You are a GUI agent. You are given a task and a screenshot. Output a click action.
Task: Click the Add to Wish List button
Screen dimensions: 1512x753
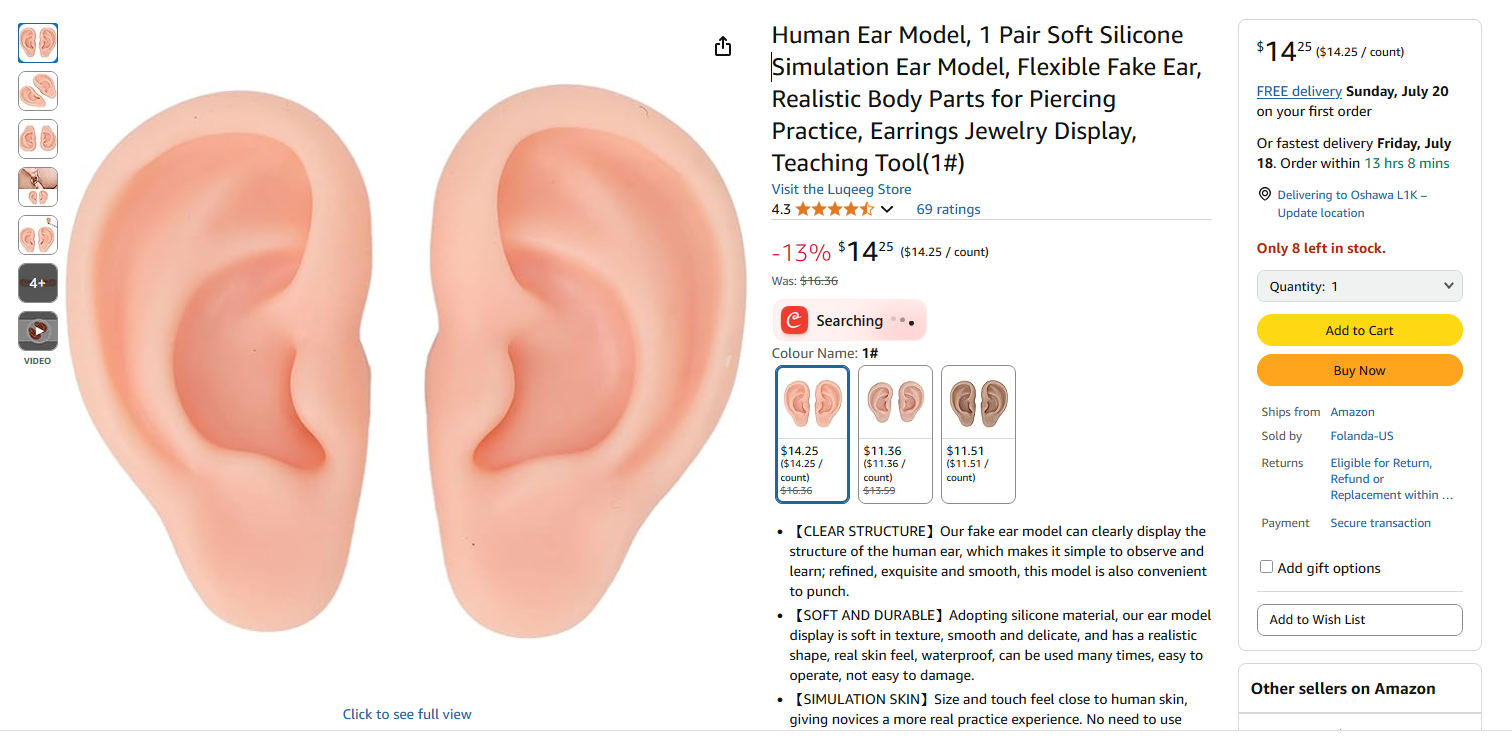(x=1360, y=619)
